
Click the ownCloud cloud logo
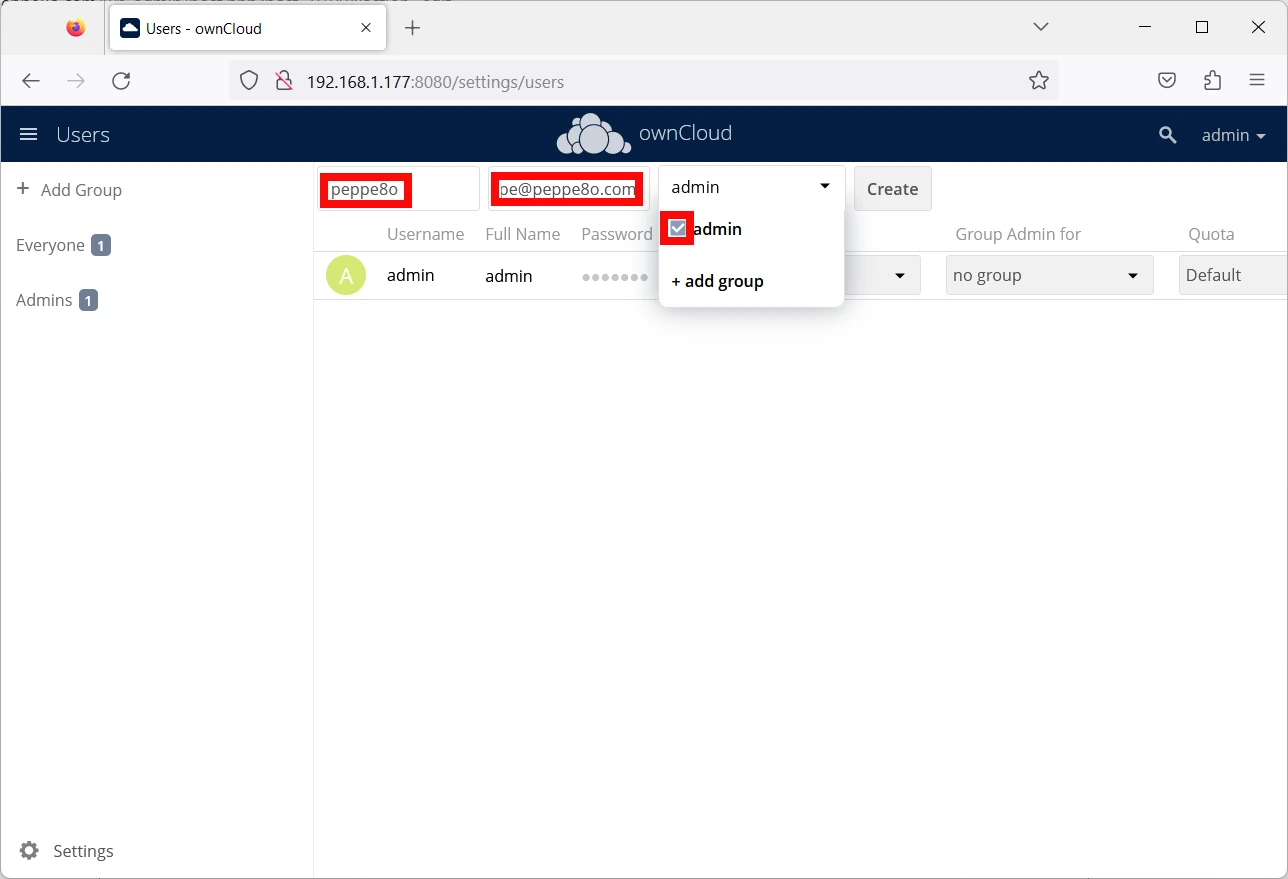pos(594,134)
